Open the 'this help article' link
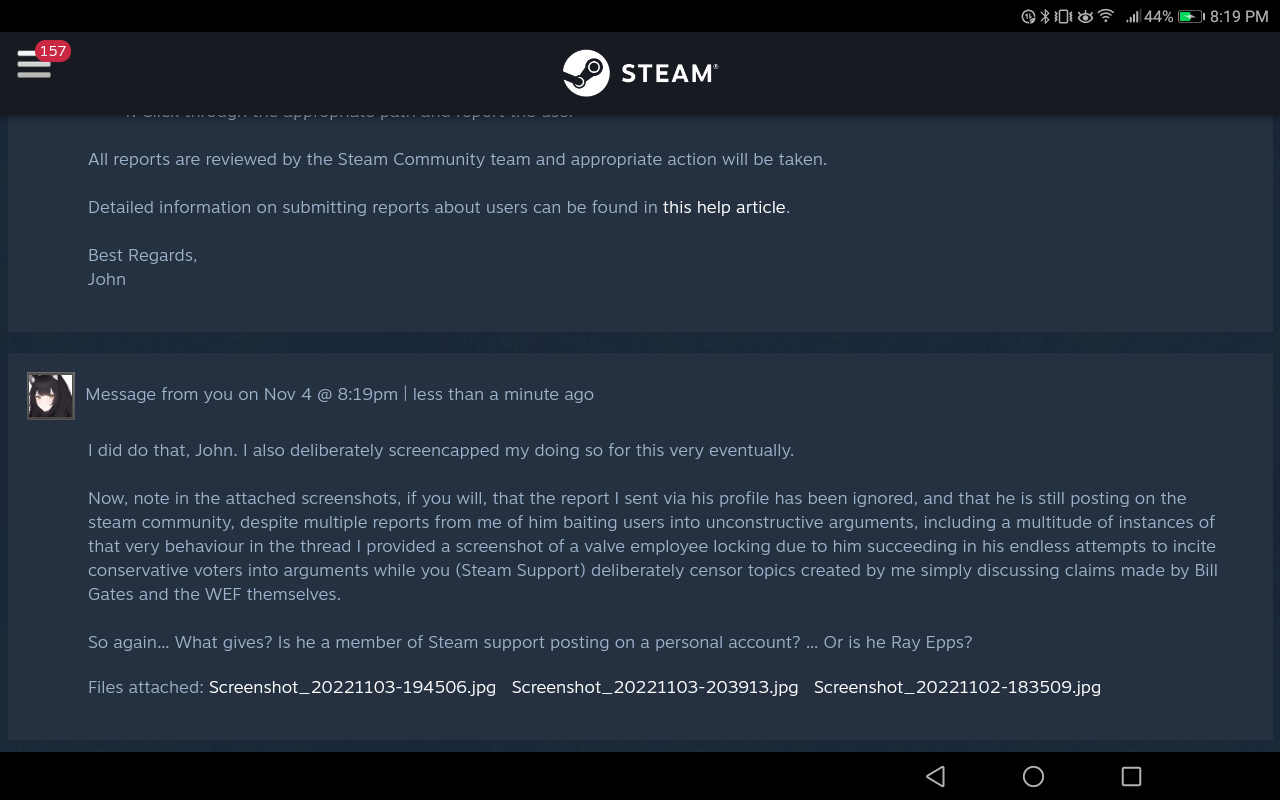The height and width of the screenshot is (800, 1280). [724, 207]
